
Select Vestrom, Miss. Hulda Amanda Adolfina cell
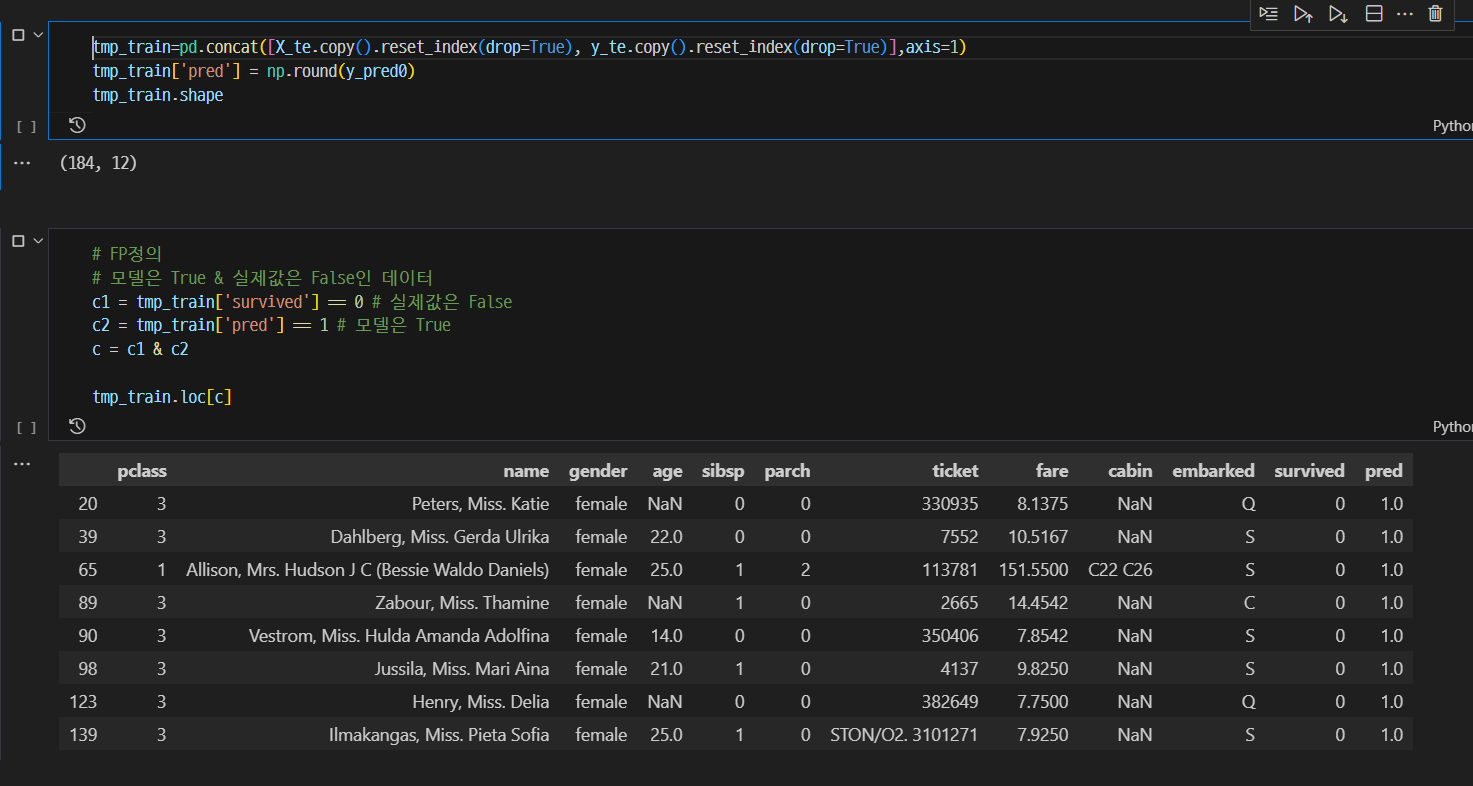(399, 636)
